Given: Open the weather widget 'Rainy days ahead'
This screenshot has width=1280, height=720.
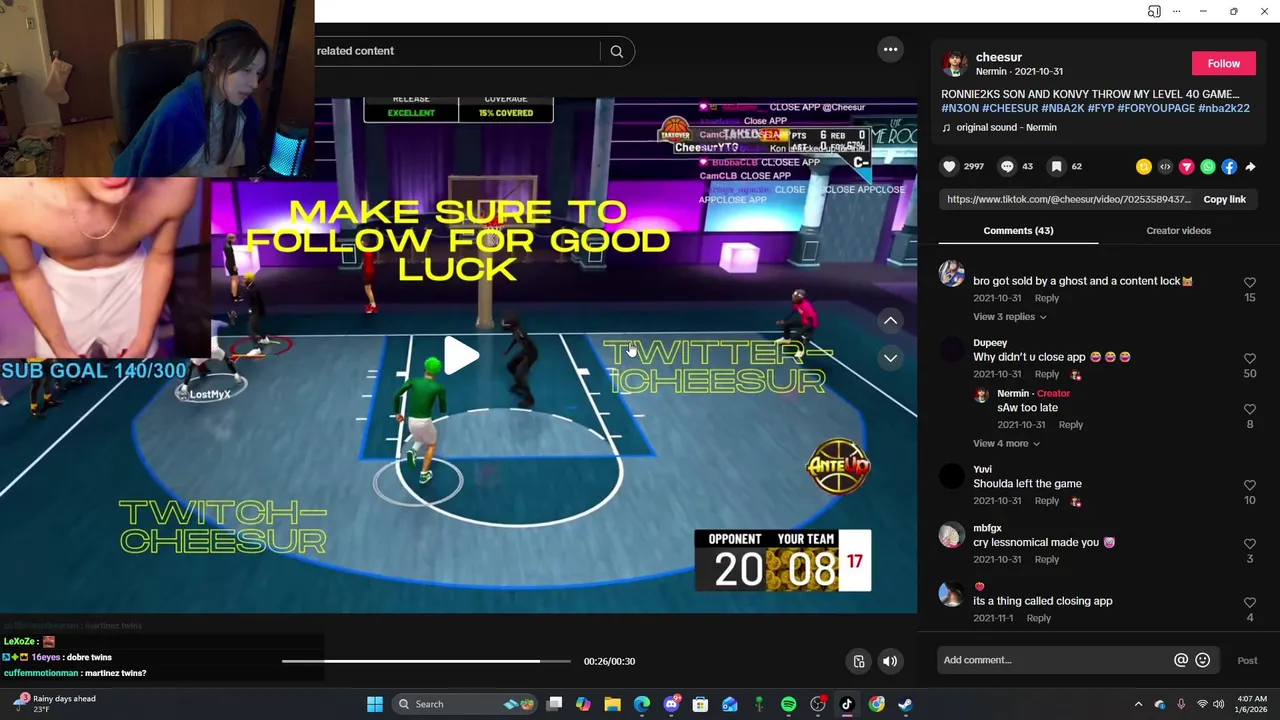Looking at the screenshot, I should pos(55,704).
